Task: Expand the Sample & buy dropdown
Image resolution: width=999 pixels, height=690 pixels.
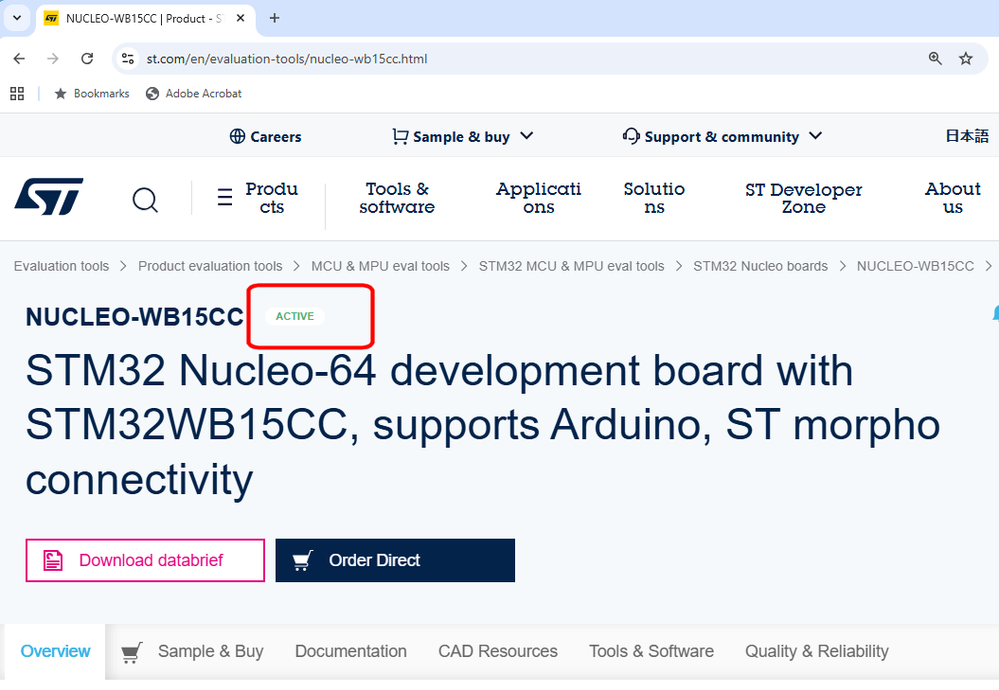Action: point(463,136)
